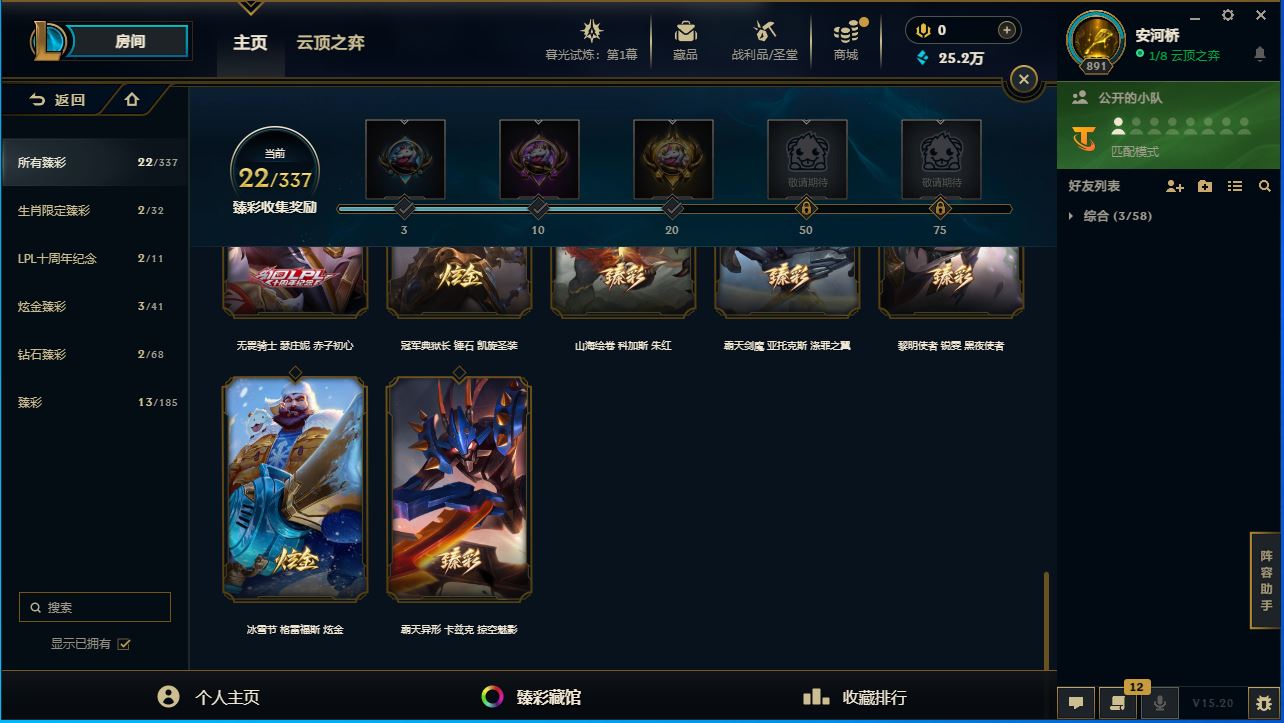Open the notification bell icon
This screenshot has width=1284, height=723.
[1260, 55]
